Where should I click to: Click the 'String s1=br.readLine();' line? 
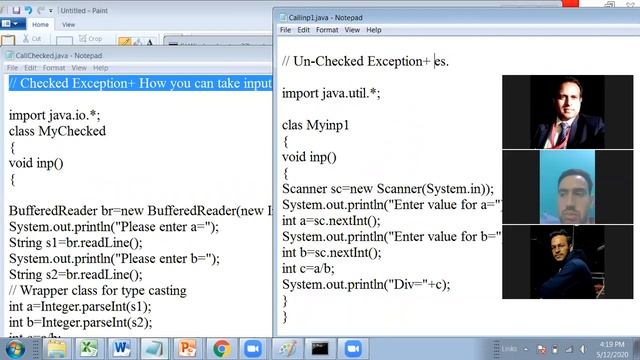tap(76, 242)
